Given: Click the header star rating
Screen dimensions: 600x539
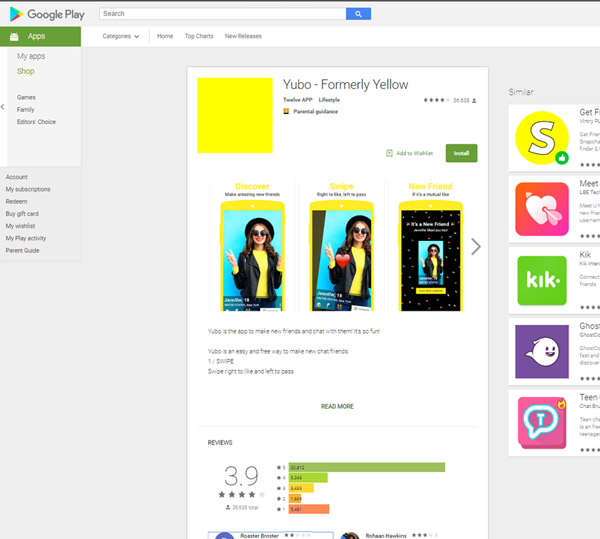Looking at the screenshot, I should click(436, 100).
